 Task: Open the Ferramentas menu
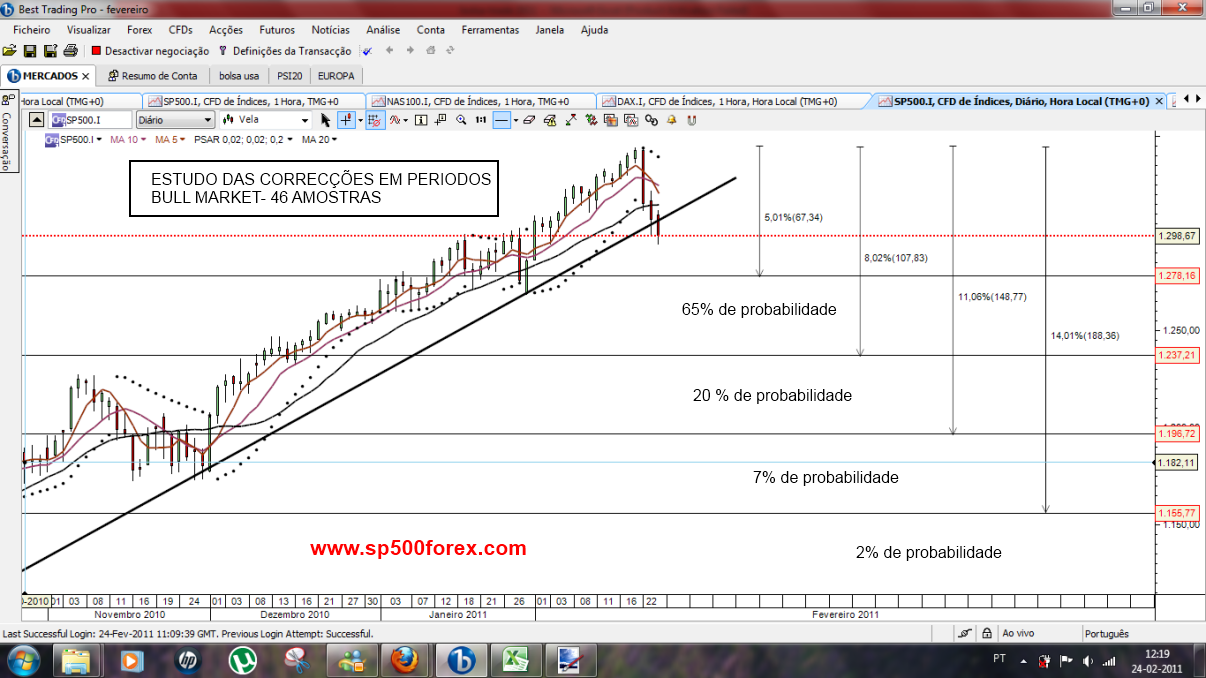(x=490, y=30)
